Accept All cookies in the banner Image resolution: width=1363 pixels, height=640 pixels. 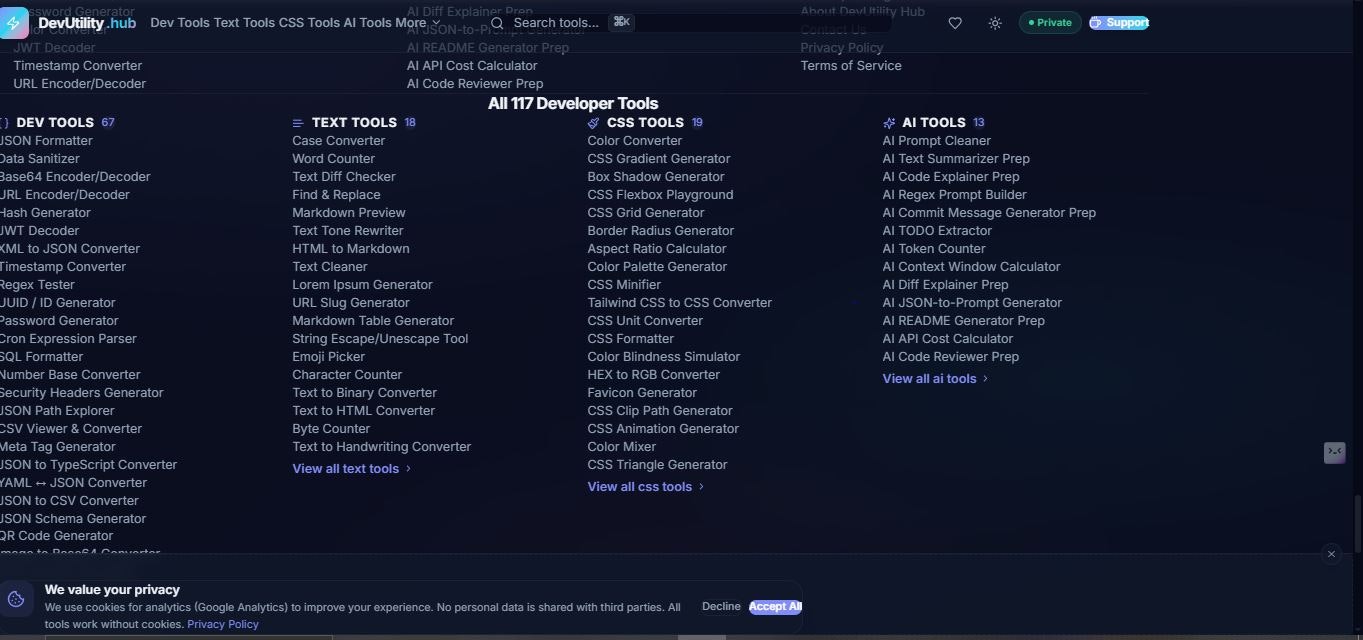775,606
